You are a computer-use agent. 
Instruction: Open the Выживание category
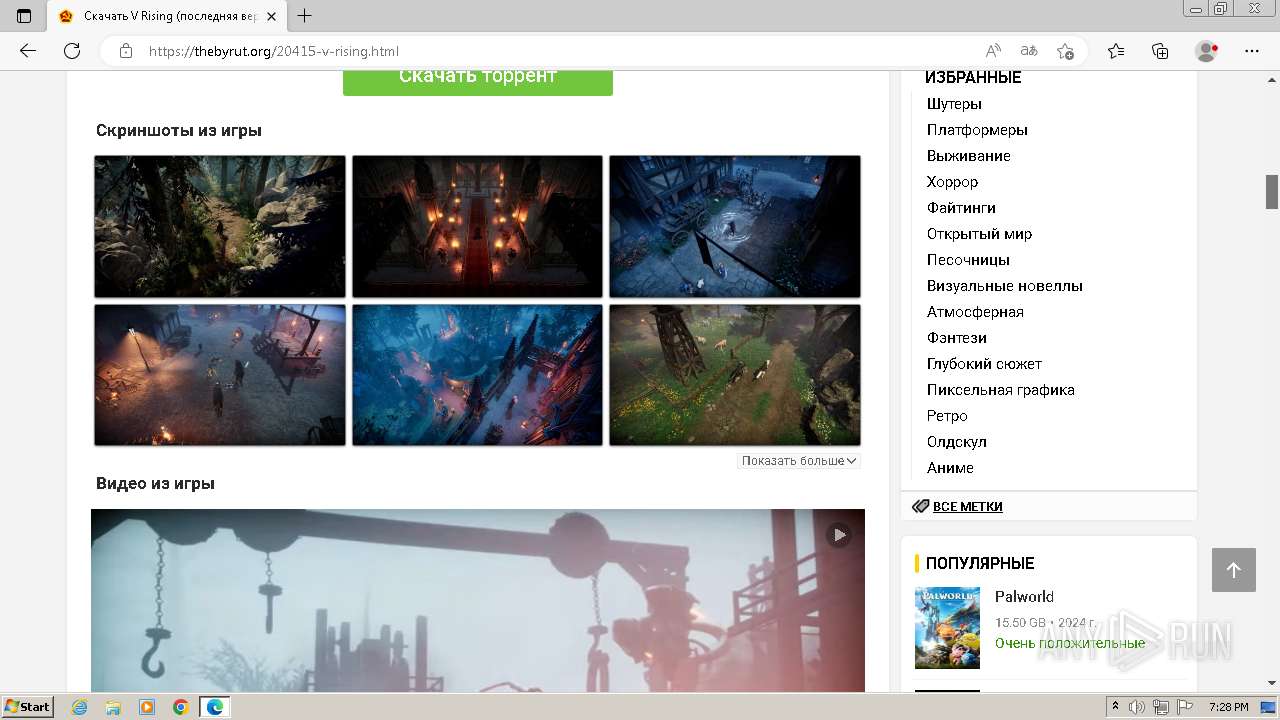tap(968, 156)
